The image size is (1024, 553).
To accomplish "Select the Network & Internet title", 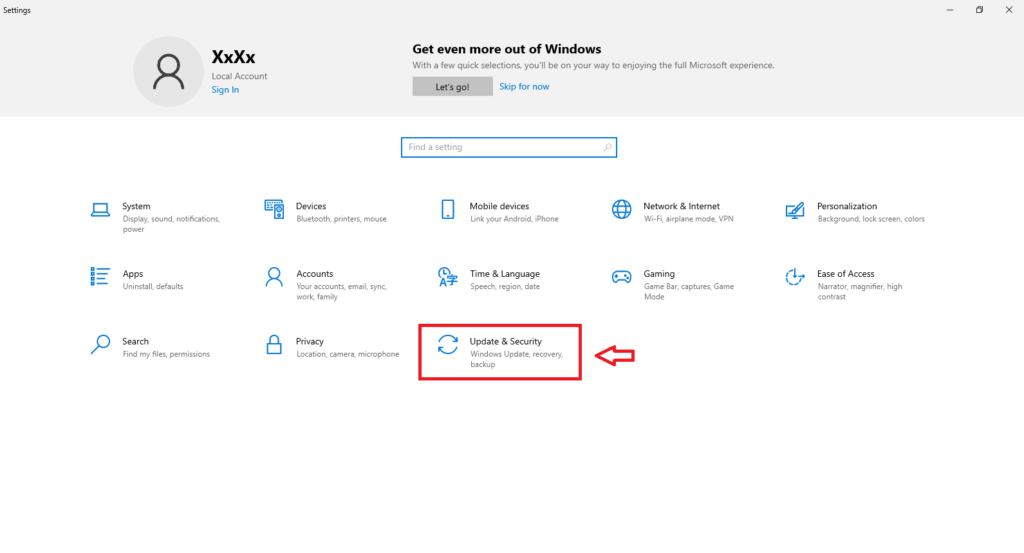I will tap(682, 206).
